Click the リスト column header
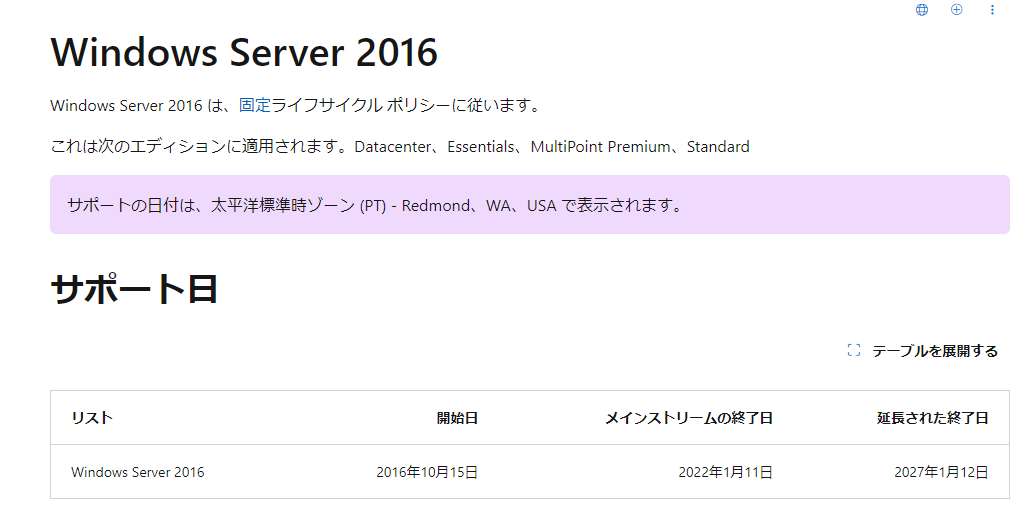Screen dimensions: 1036x529 click(x=92, y=418)
